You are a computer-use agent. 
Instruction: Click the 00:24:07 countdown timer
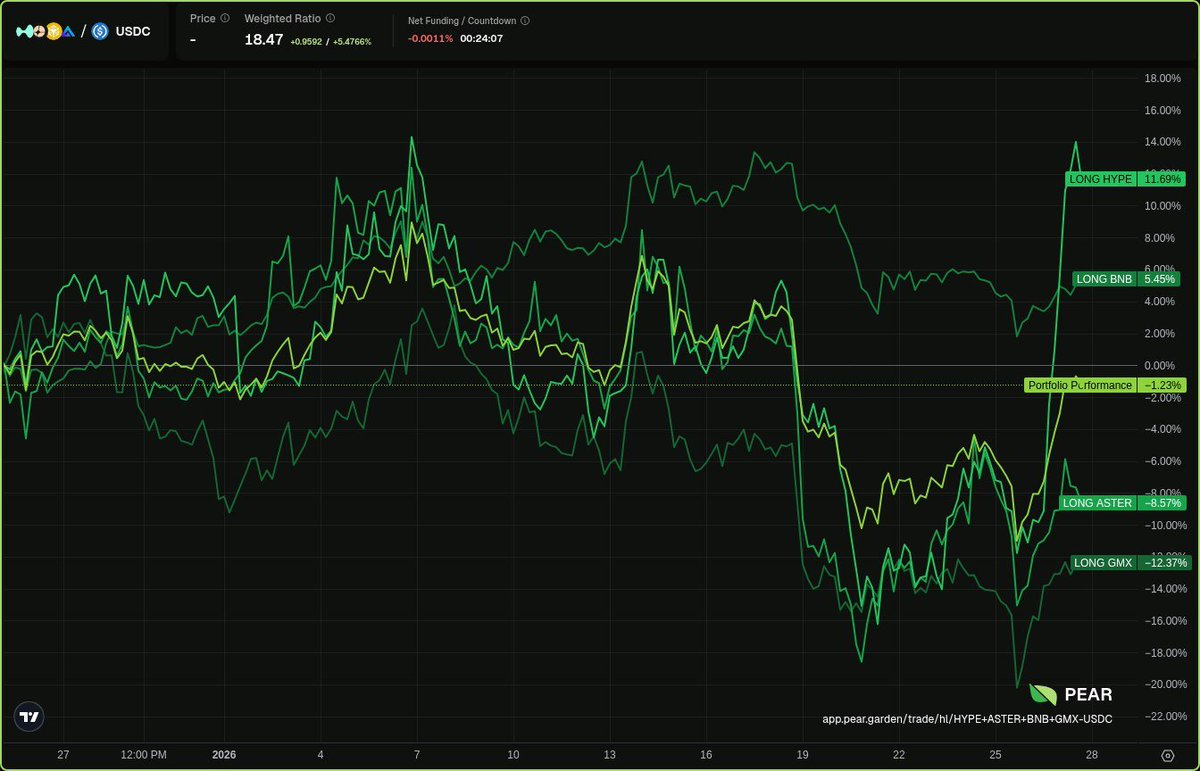(482, 39)
